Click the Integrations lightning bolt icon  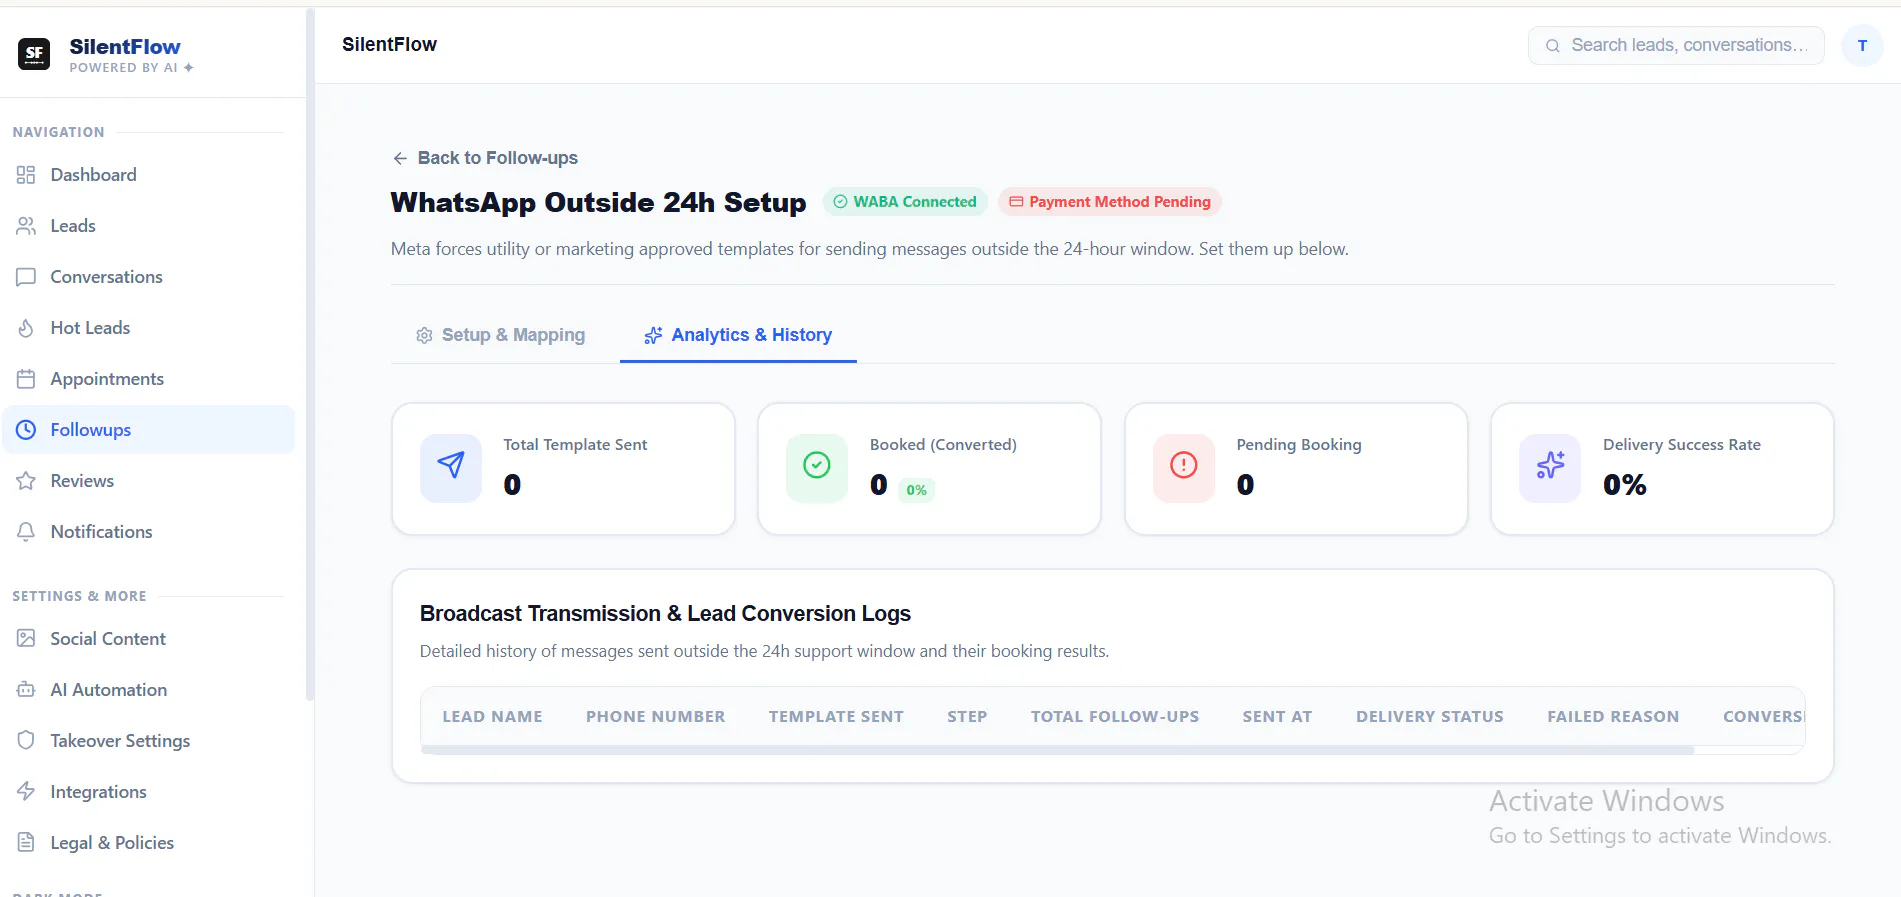(x=26, y=792)
